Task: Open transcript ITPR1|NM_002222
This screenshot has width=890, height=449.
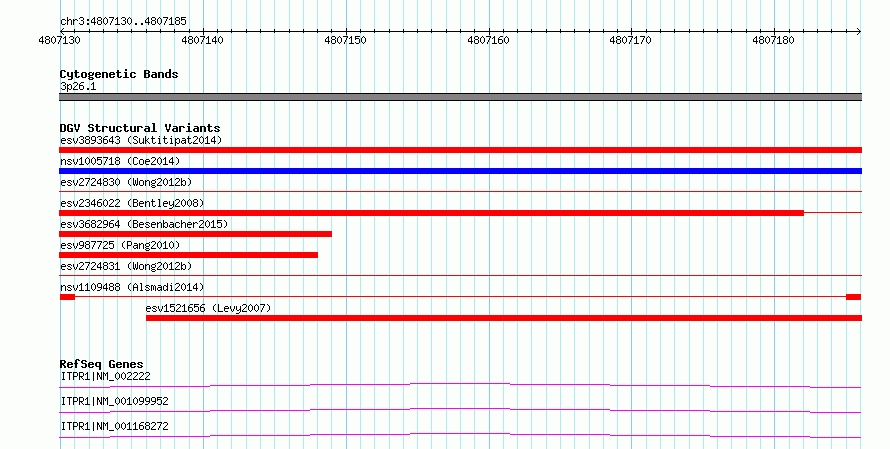Action: tap(105, 376)
